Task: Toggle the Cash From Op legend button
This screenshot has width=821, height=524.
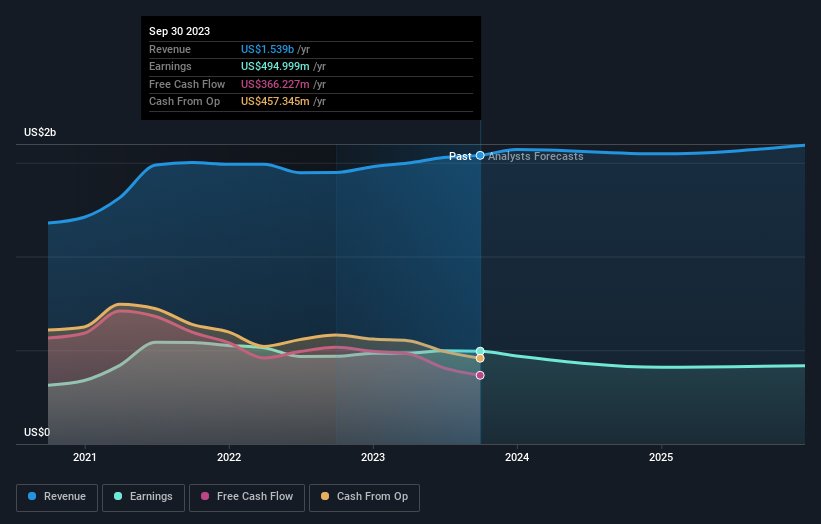Action: coord(364,497)
